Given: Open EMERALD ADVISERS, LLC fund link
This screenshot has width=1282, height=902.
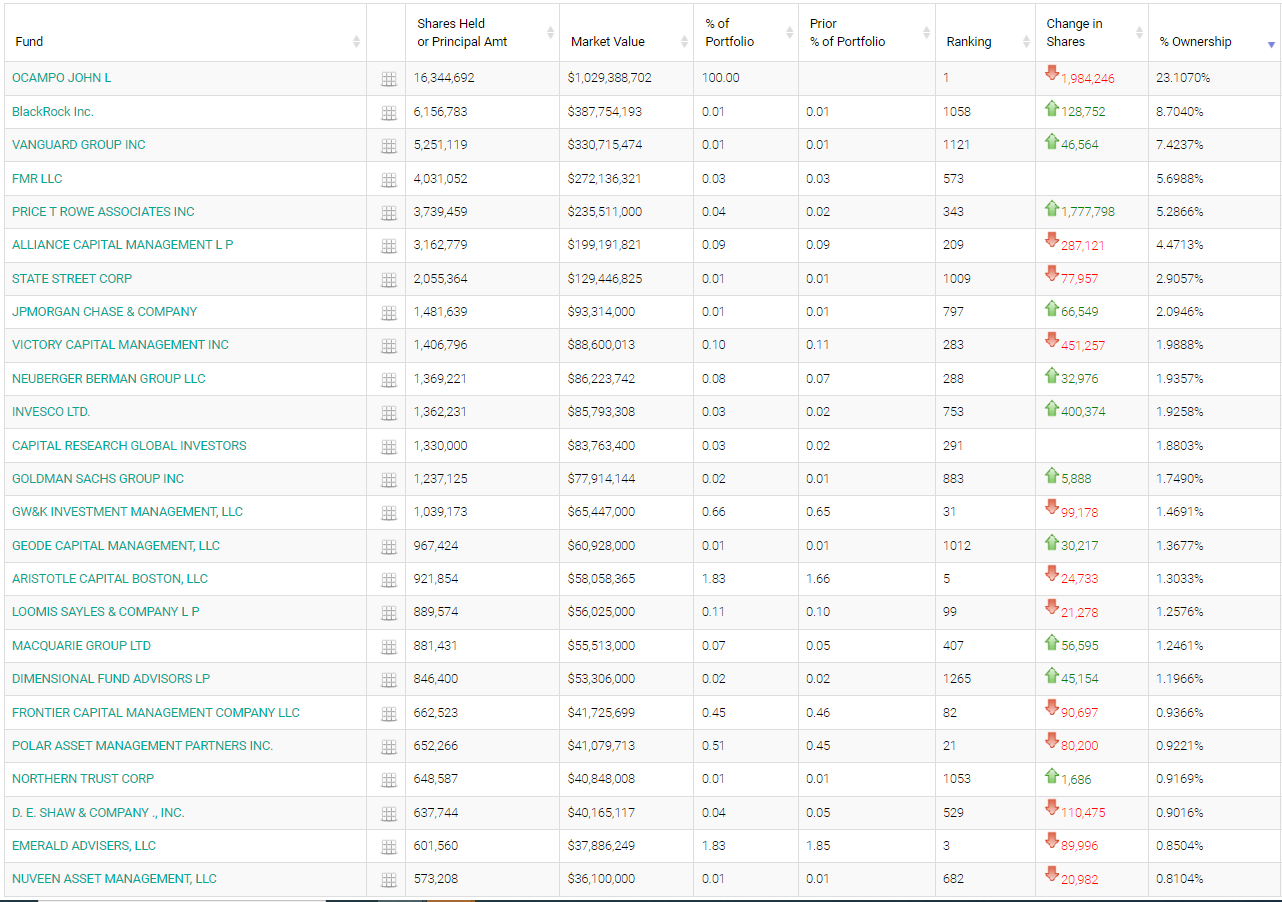Looking at the screenshot, I should coord(84,846).
